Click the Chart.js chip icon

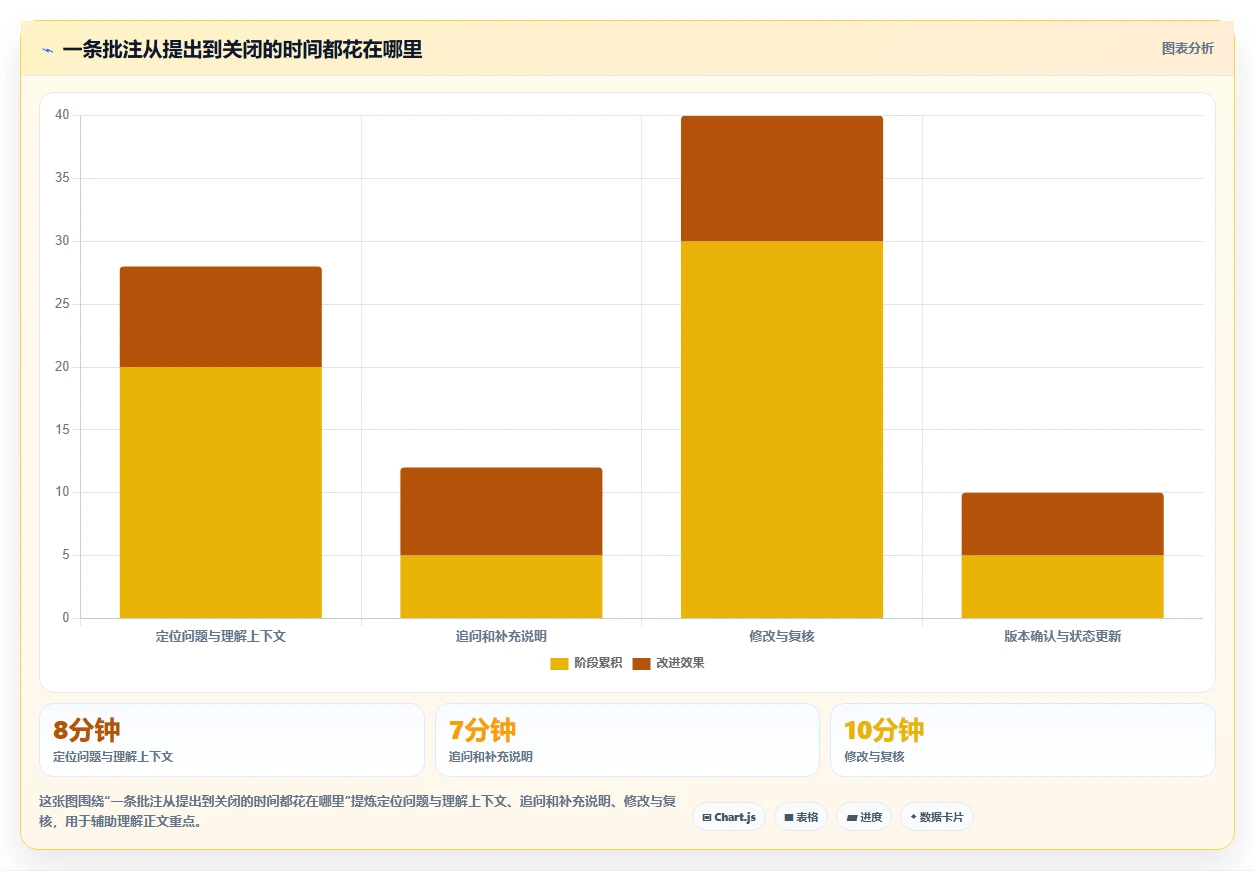707,818
